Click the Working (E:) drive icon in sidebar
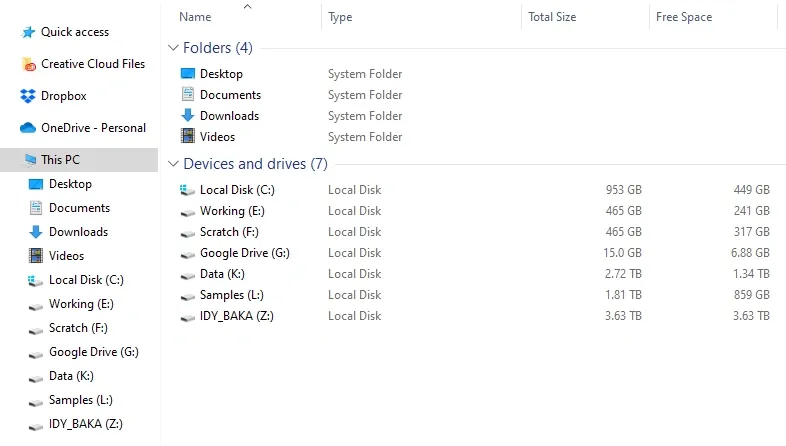786x446 pixels. 36,306
